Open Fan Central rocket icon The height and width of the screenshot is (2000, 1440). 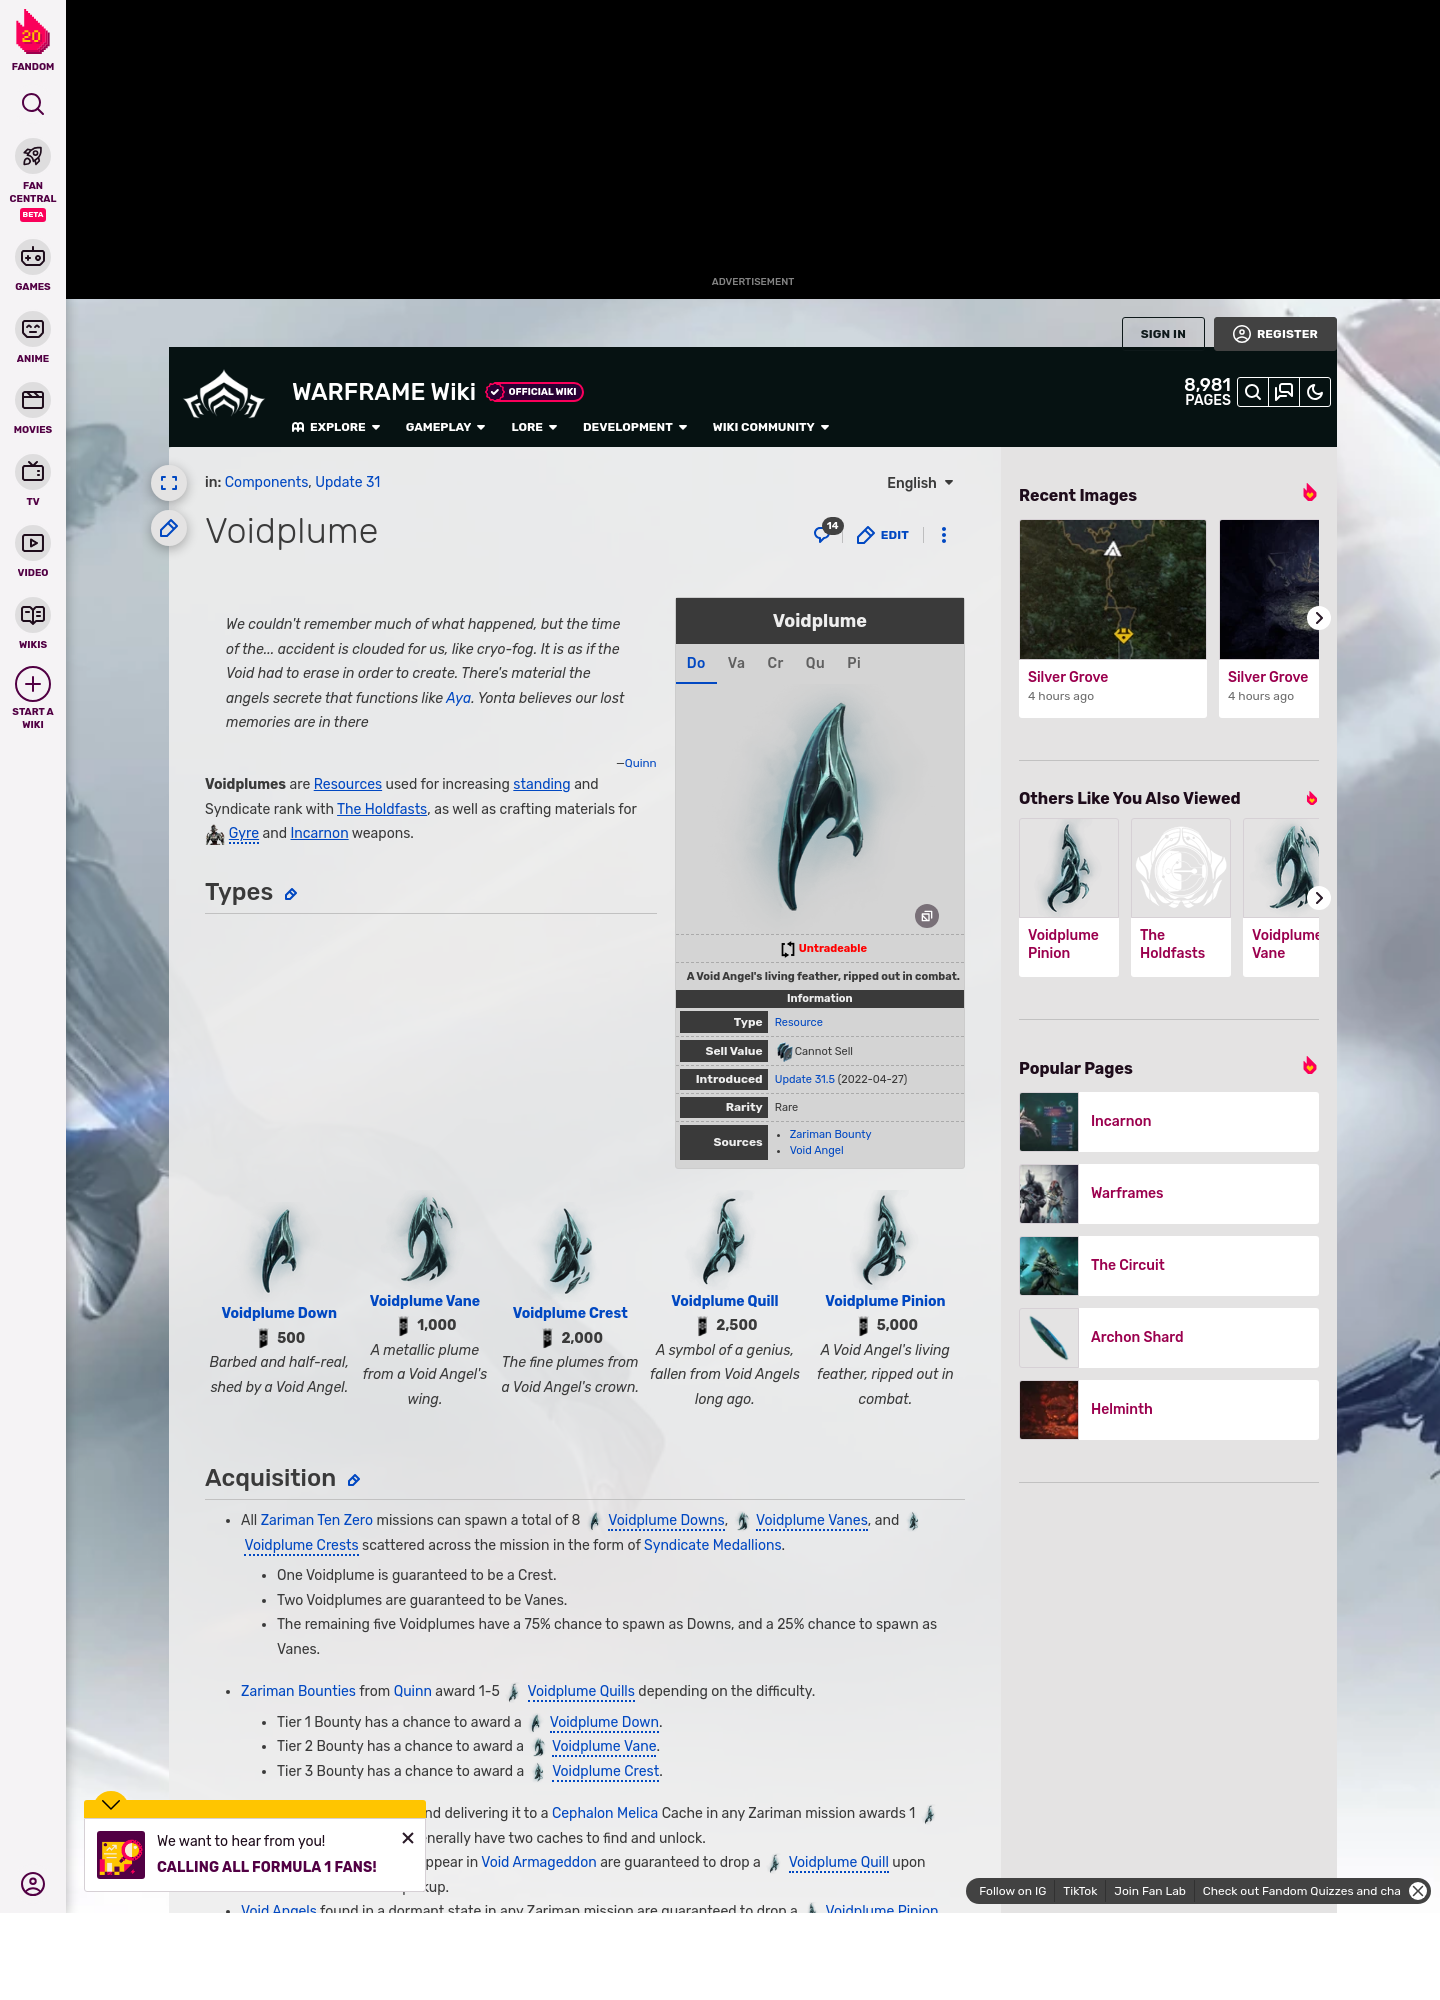click(x=33, y=157)
